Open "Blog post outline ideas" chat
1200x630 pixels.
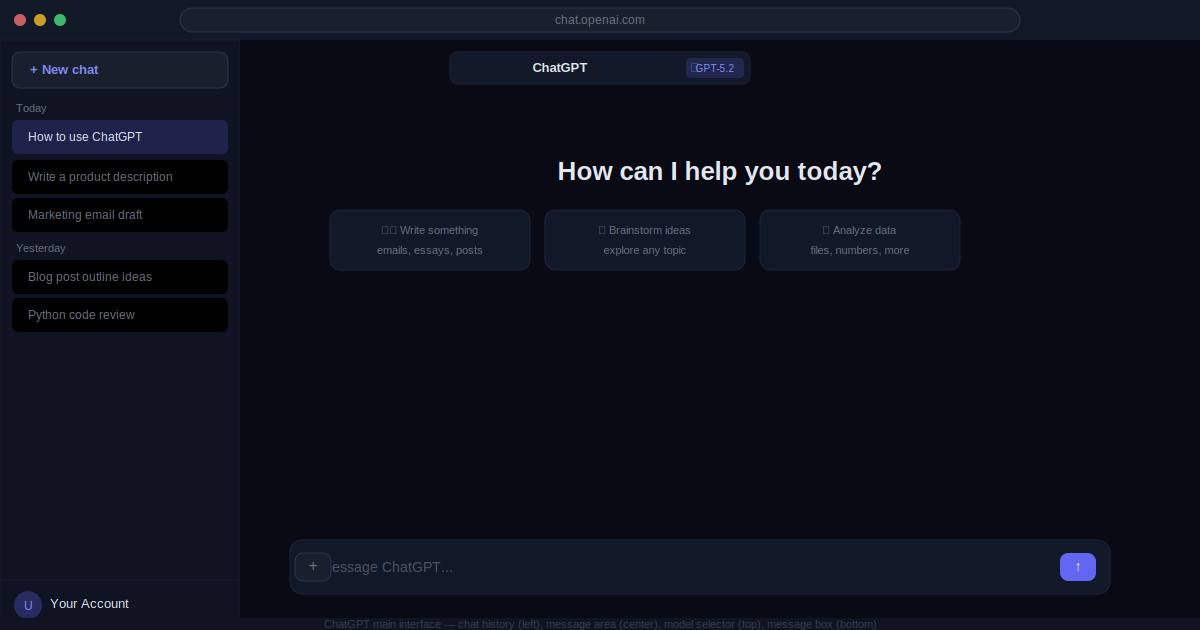point(120,277)
